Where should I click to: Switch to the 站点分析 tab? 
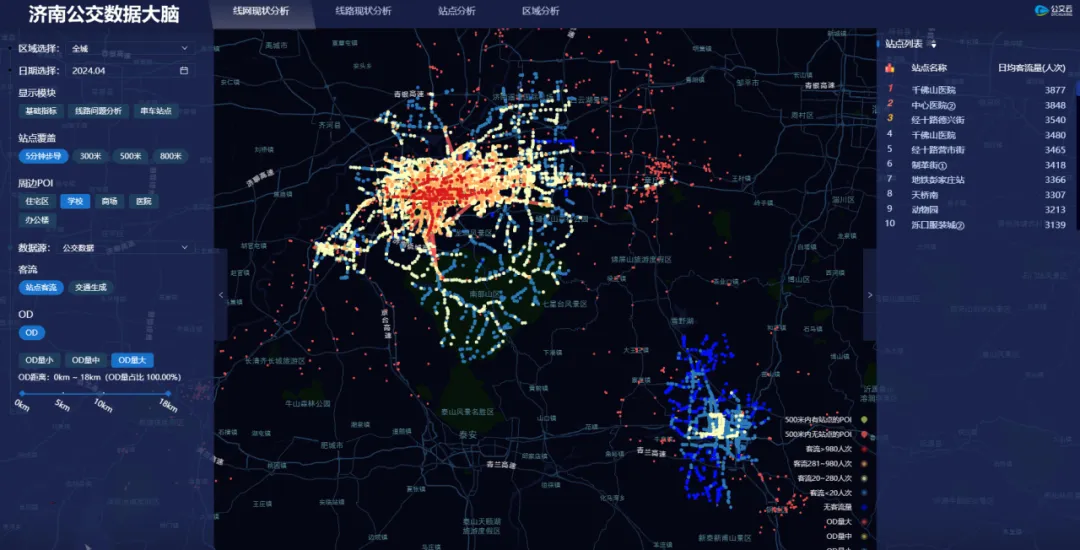point(456,11)
